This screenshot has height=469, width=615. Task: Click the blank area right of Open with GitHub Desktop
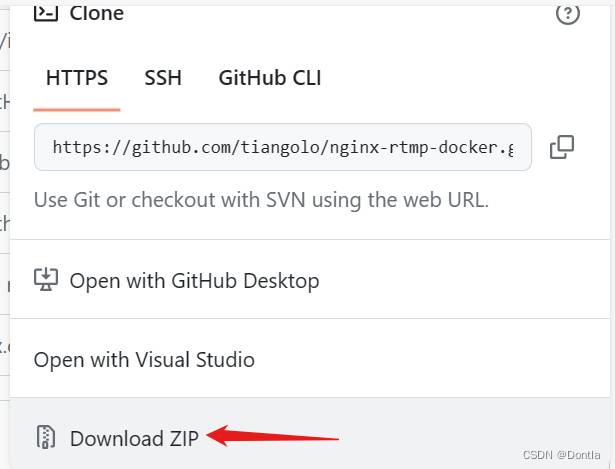pos(463,280)
